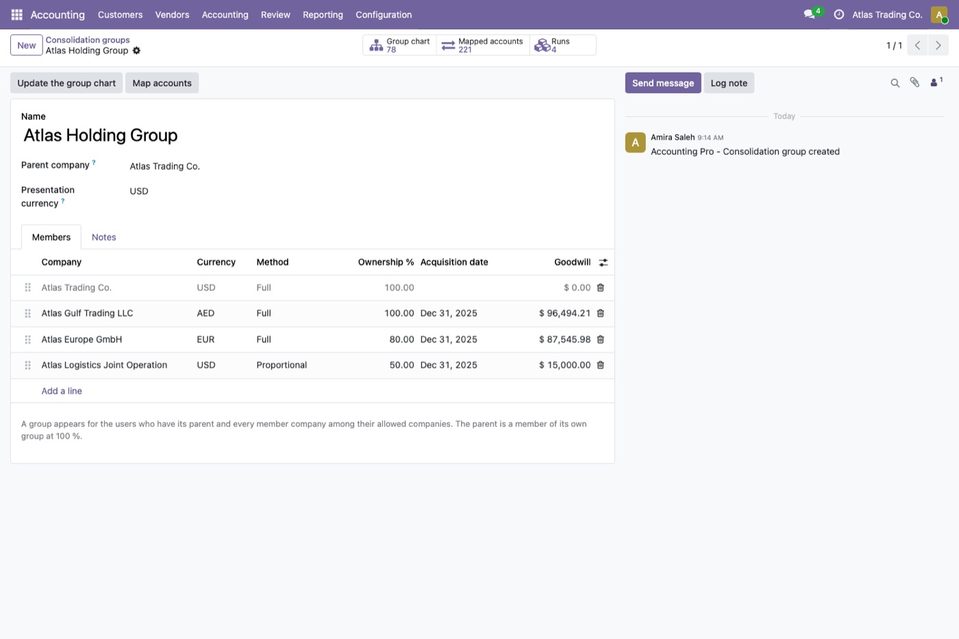959x639 pixels.
Task: Go to the previous record arrow
Action: 917,45
